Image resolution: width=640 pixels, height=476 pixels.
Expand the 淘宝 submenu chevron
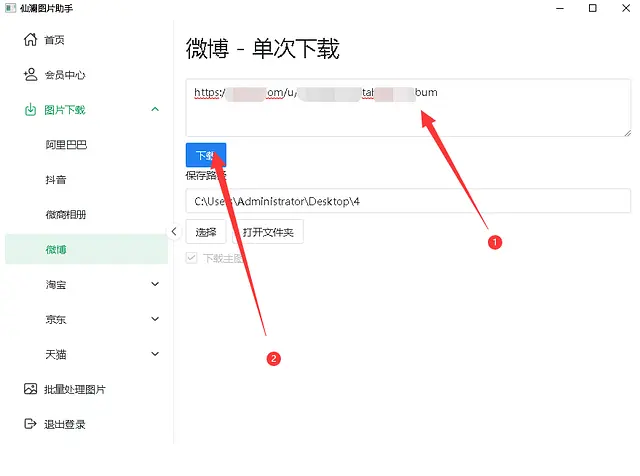point(155,284)
